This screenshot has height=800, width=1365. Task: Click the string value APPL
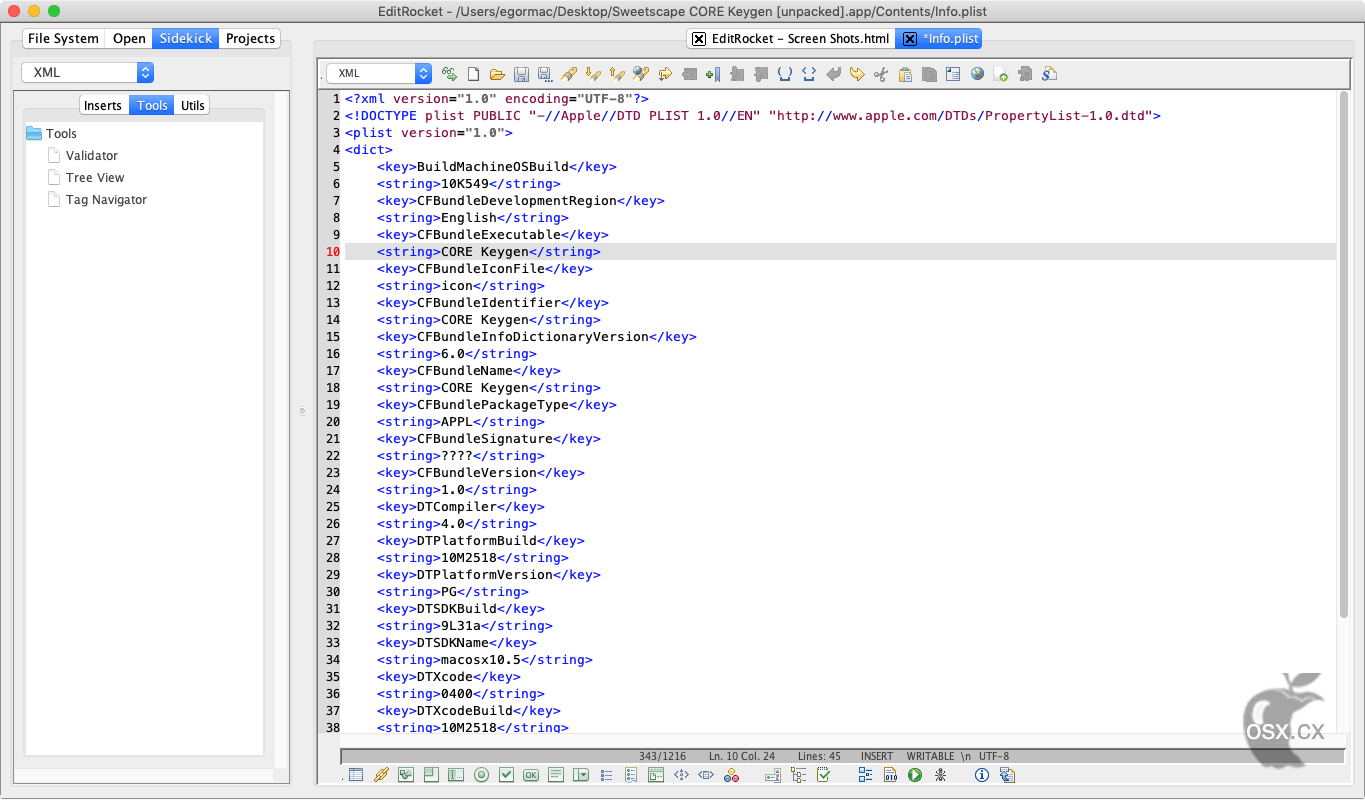(x=460, y=422)
